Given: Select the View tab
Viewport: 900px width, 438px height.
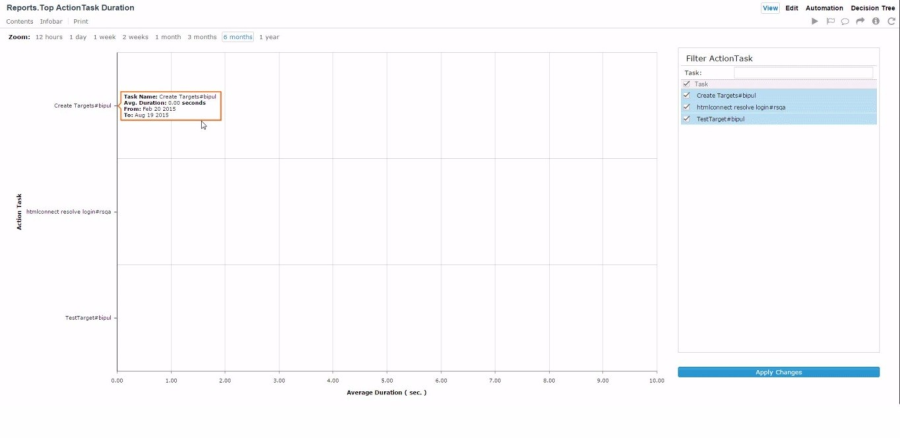Looking at the screenshot, I should point(770,8).
